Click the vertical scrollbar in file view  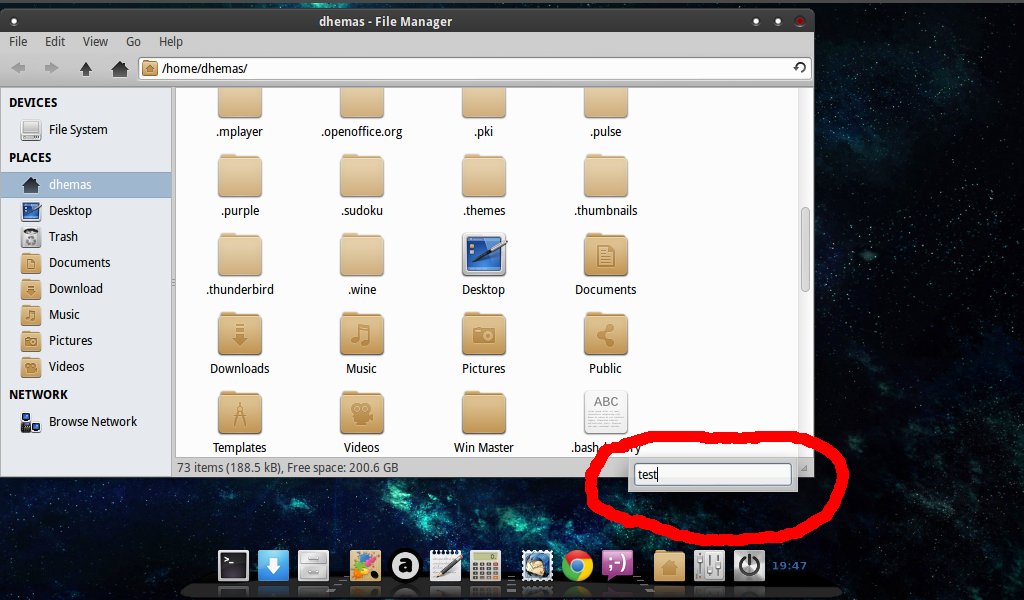click(805, 250)
